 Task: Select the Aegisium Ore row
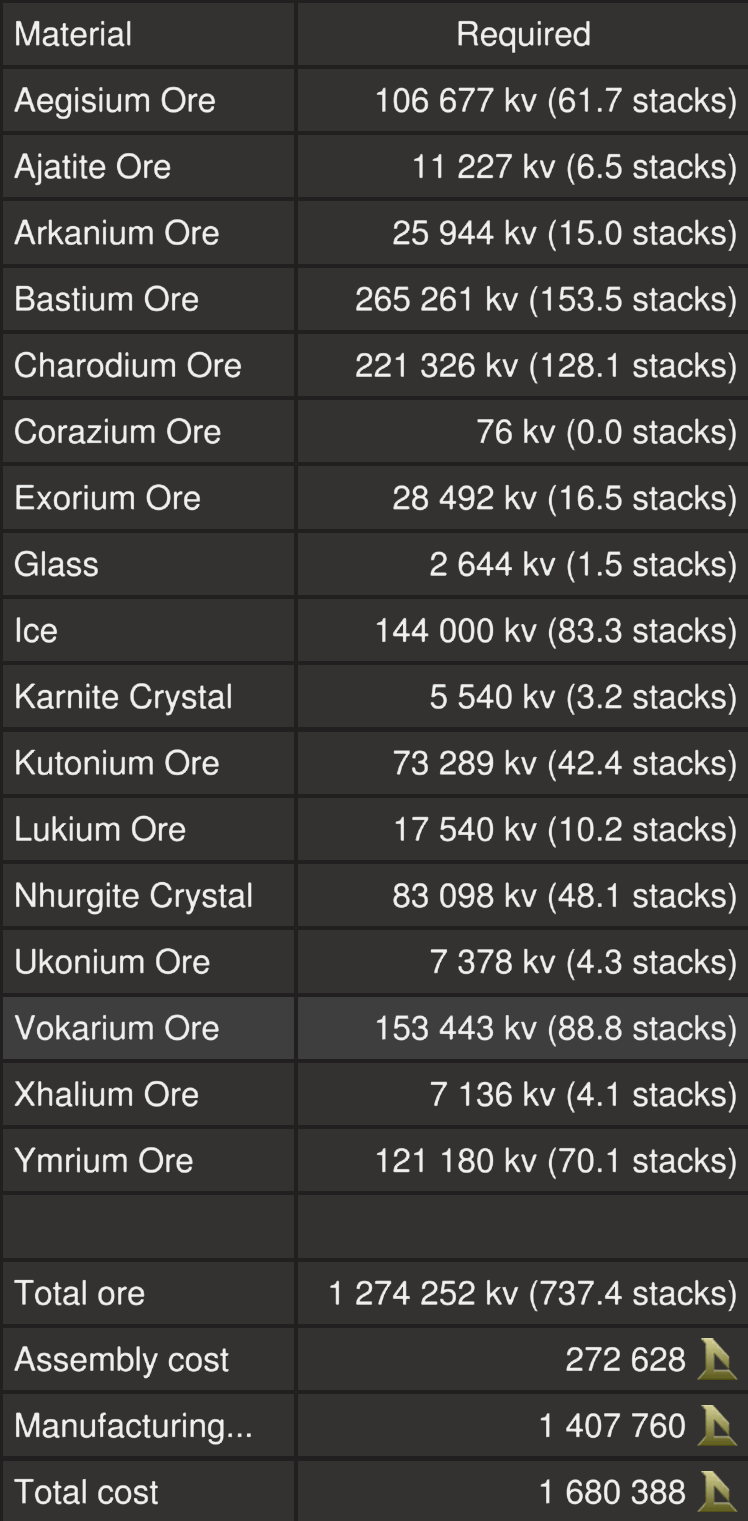coord(115,101)
